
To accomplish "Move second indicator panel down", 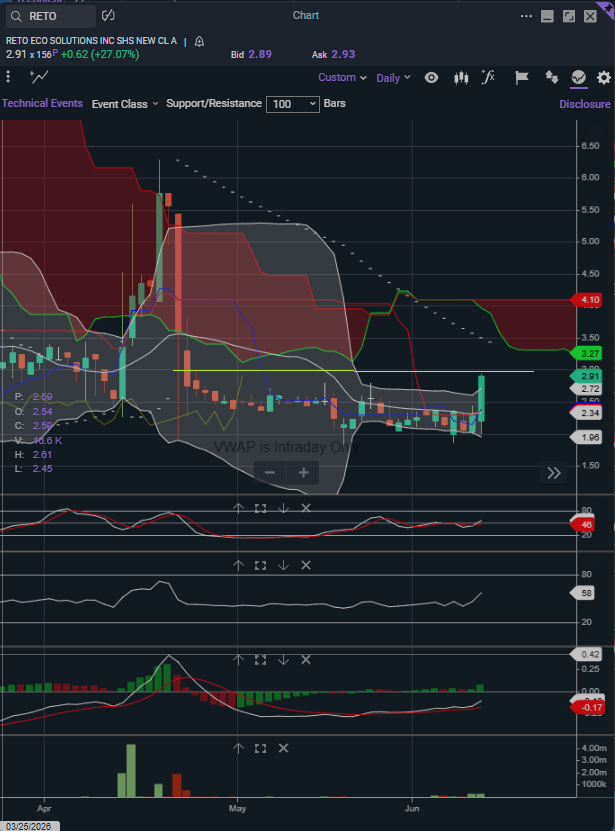I will pos(283,565).
